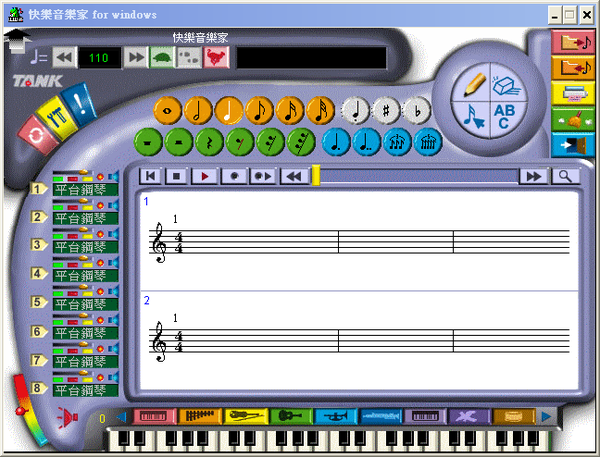
Task: Choose the flat accidental button
Action: click(x=416, y=111)
